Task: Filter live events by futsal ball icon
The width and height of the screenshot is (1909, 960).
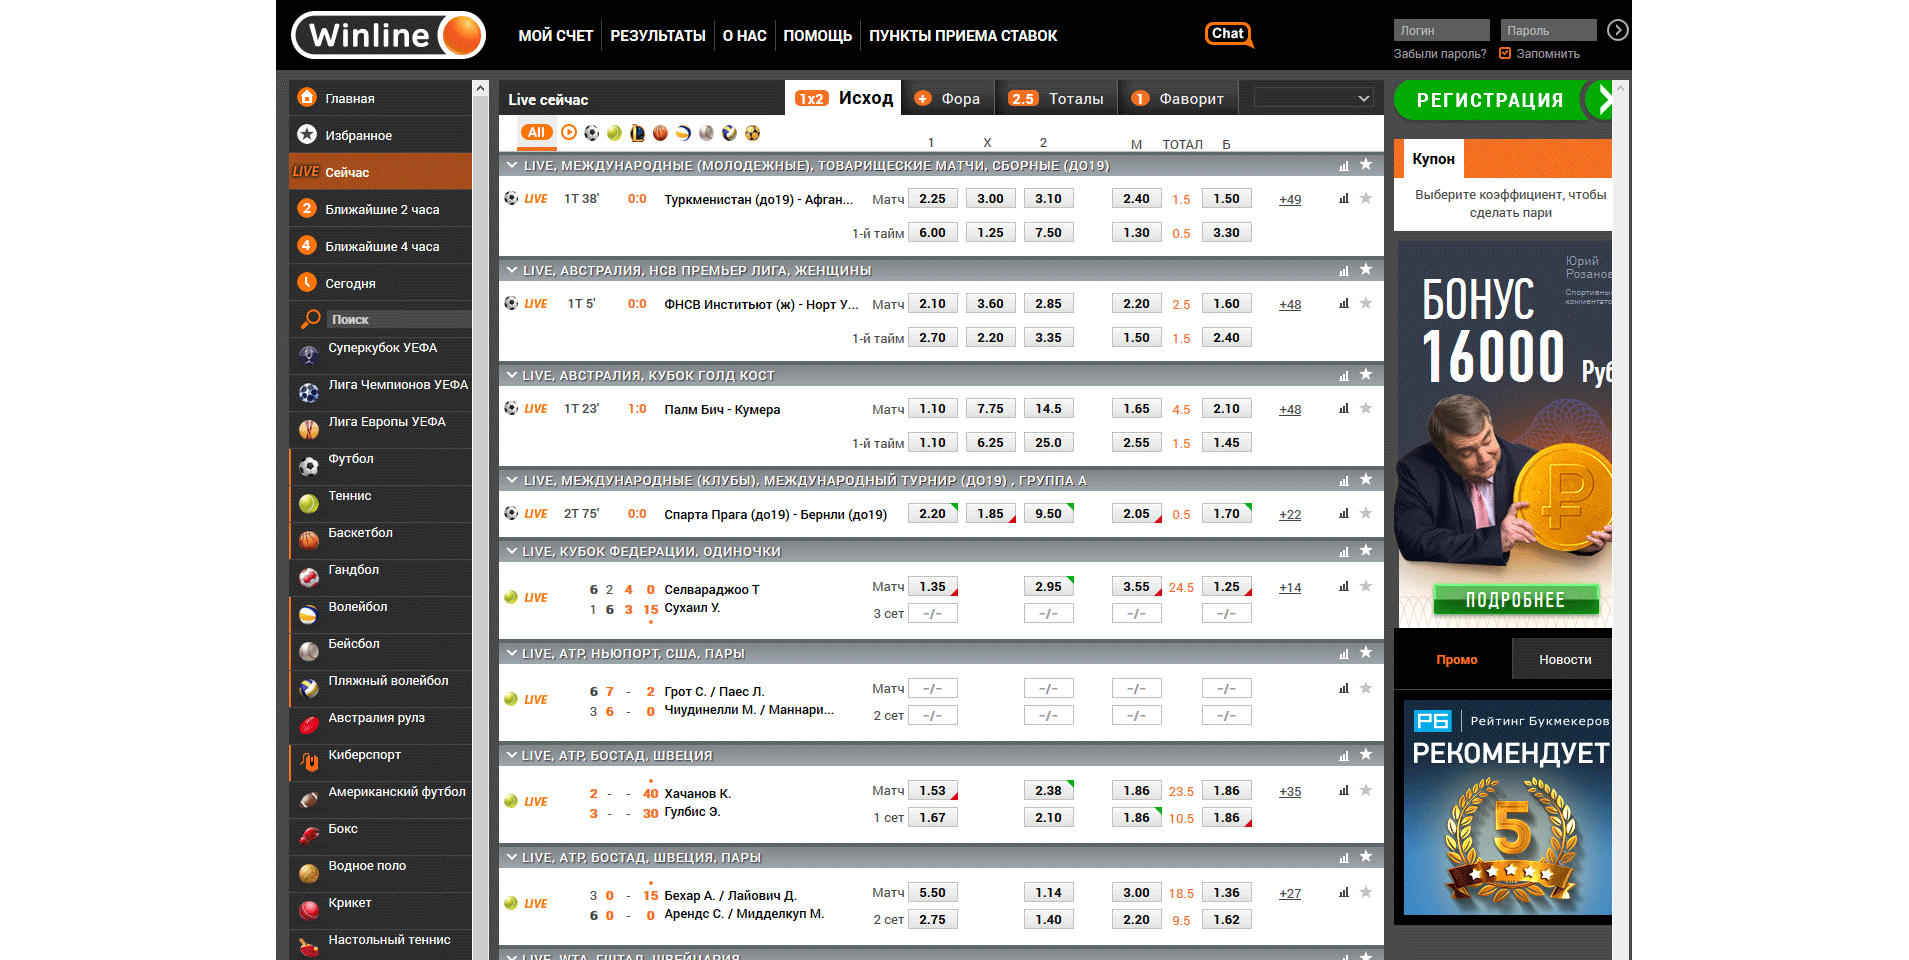Action: pyautogui.click(x=752, y=132)
